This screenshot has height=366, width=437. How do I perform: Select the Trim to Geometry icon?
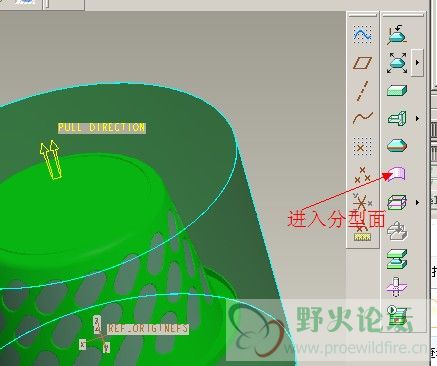pyautogui.click(x=397, y=288)
